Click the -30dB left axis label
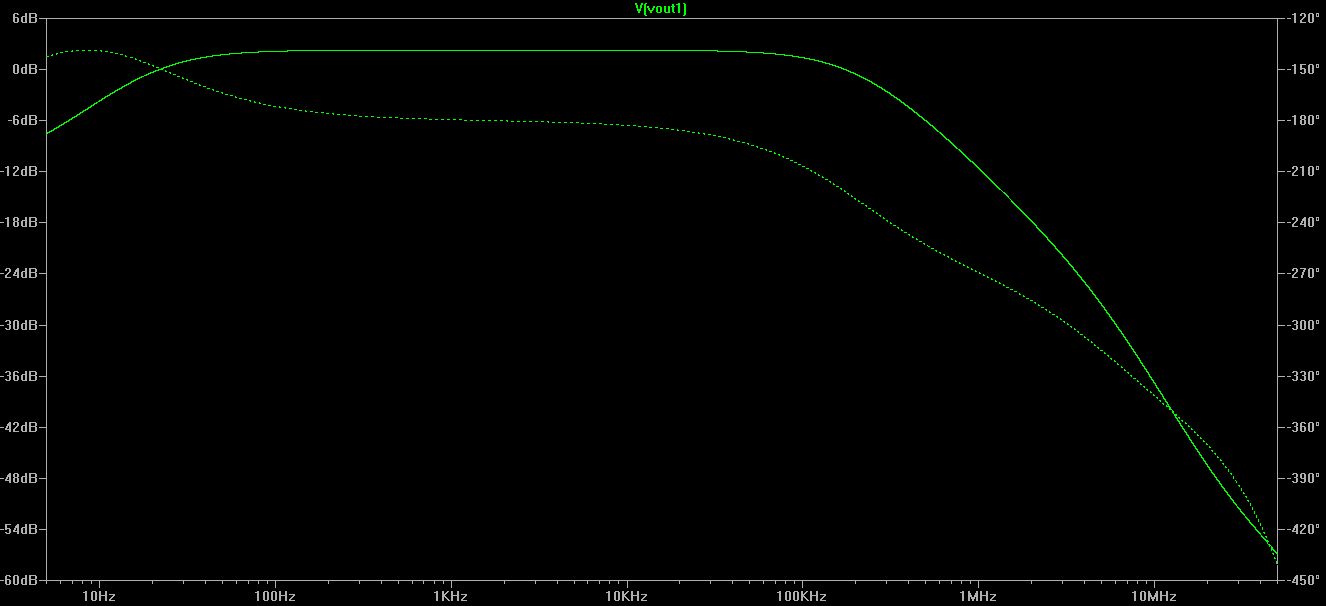Screen dimensions: 1326x606 [21, 325]
